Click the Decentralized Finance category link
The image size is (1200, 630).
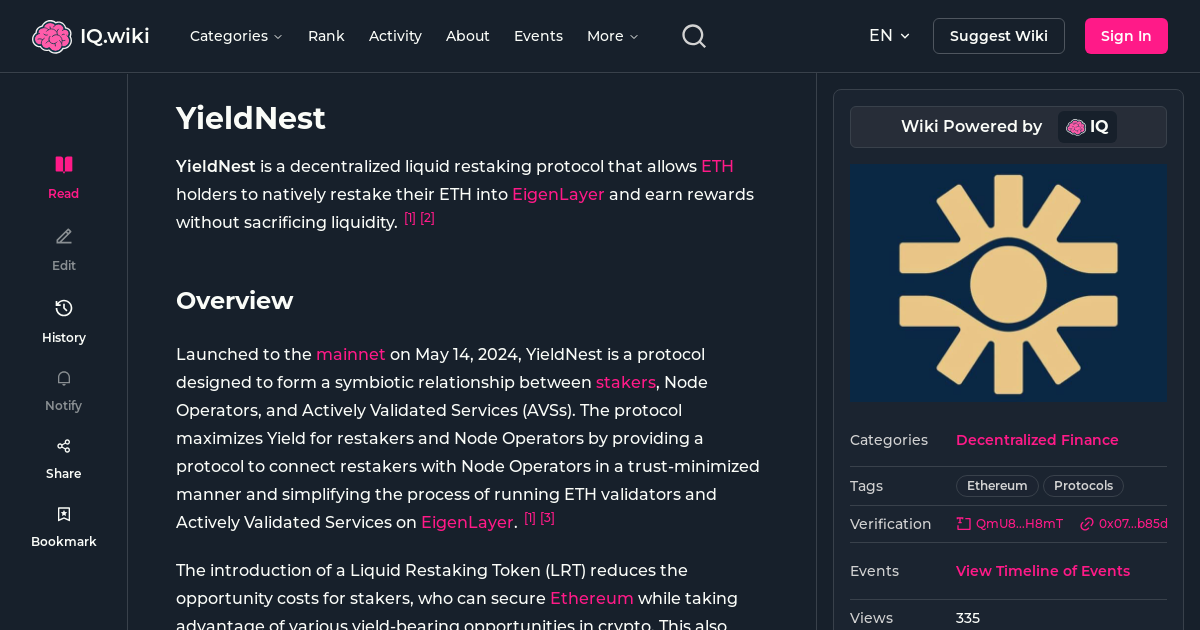point(1037,440)
